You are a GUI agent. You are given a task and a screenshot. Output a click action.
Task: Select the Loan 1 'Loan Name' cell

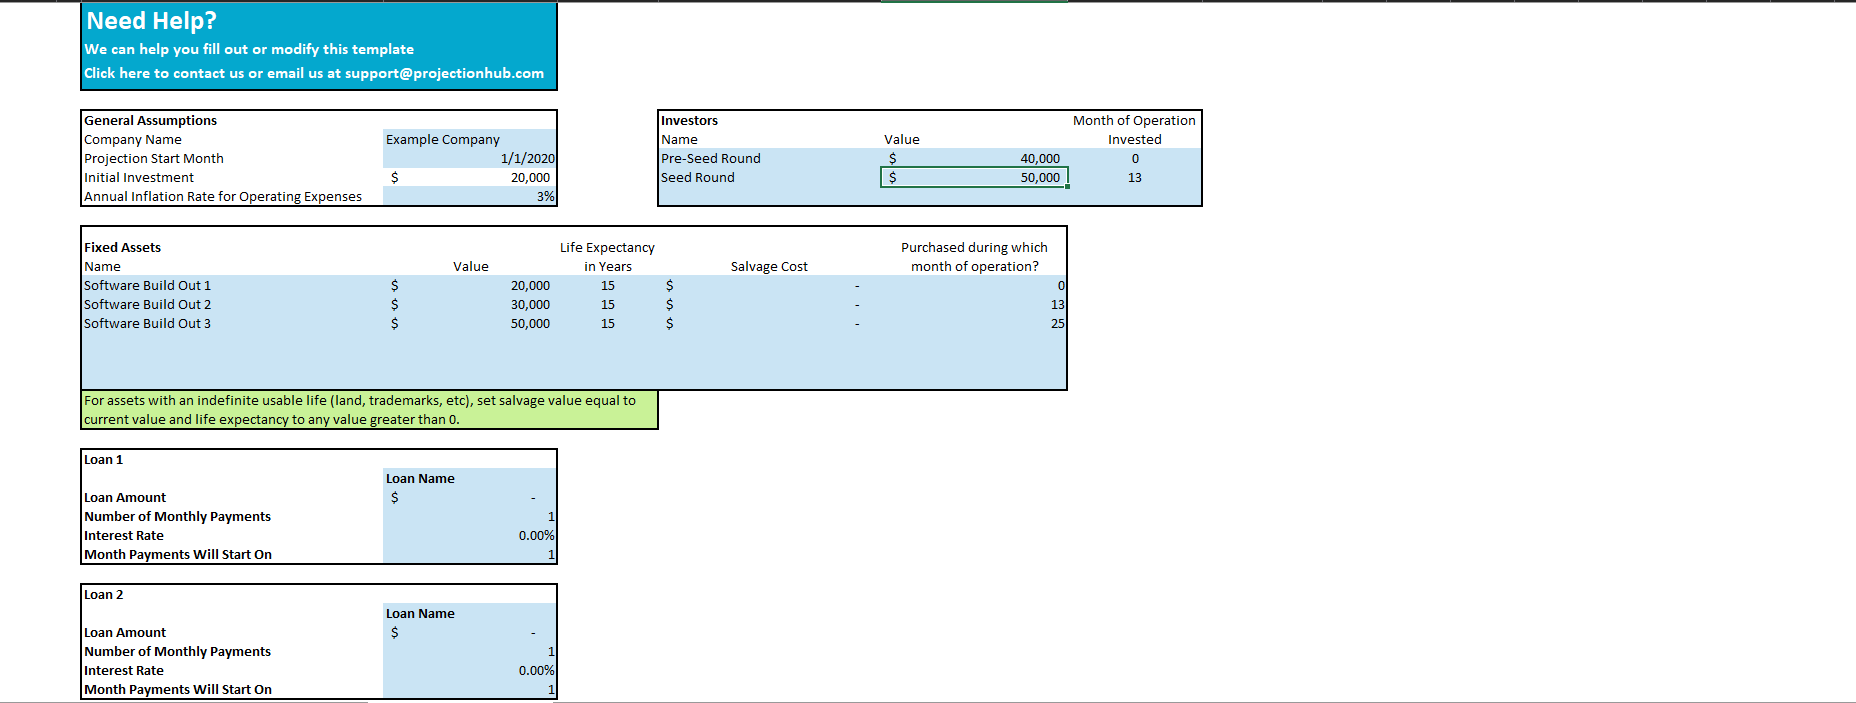(x=470, y=478)
